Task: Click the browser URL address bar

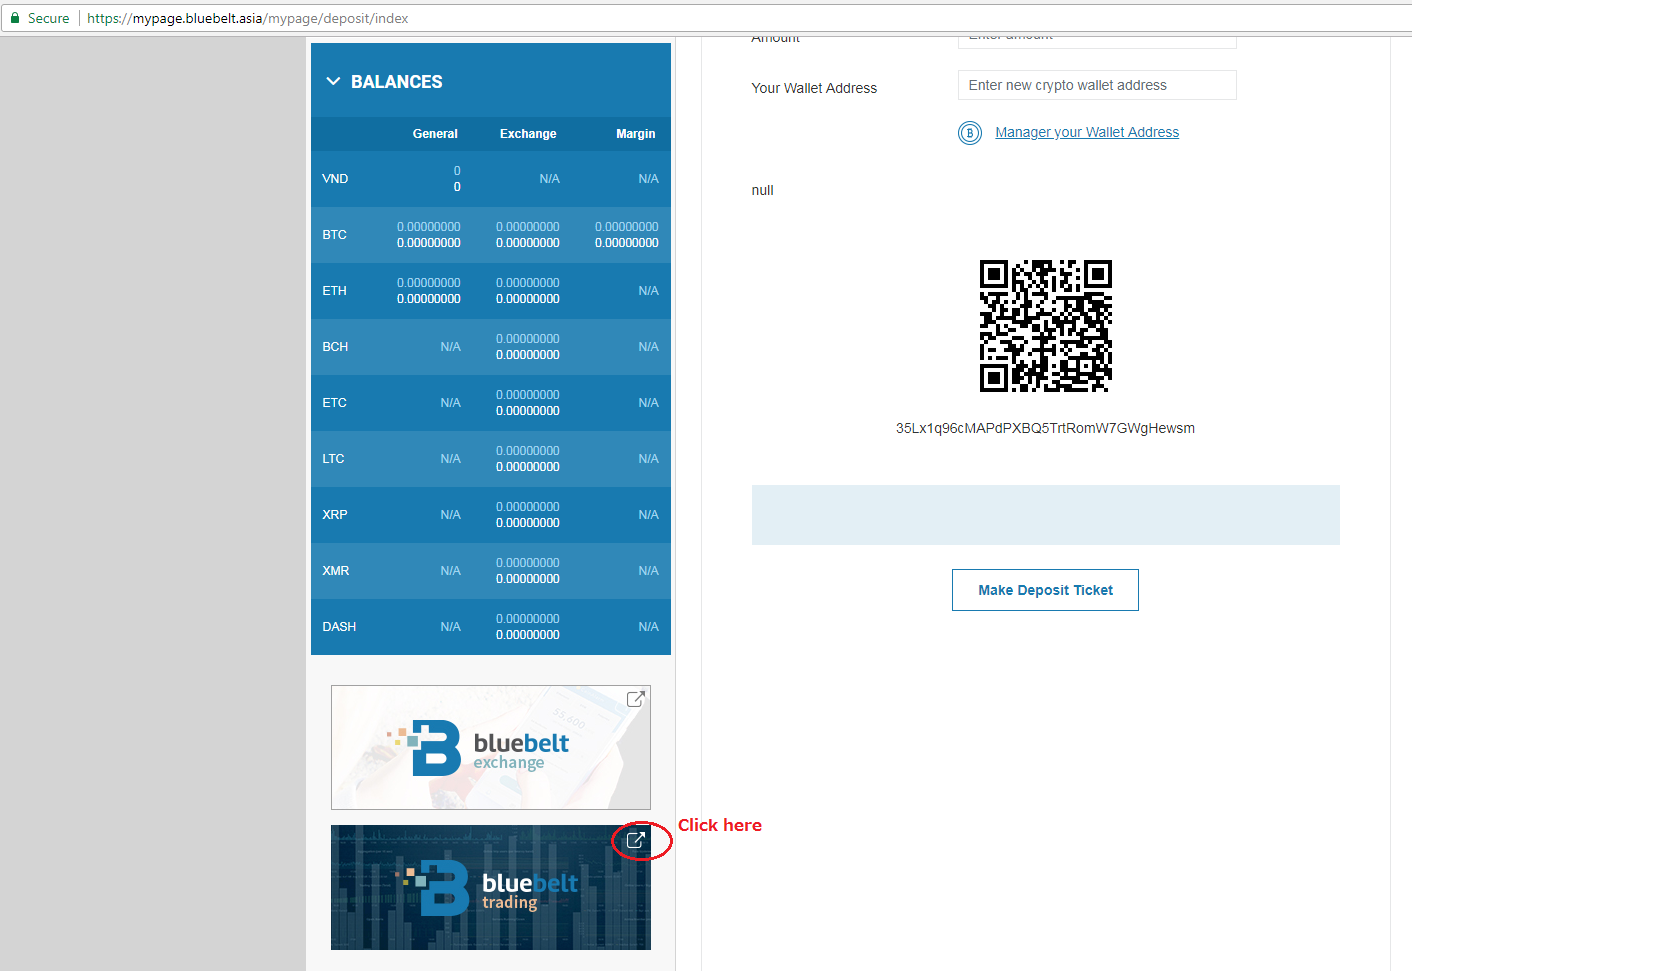Action: tap(700, 18)
